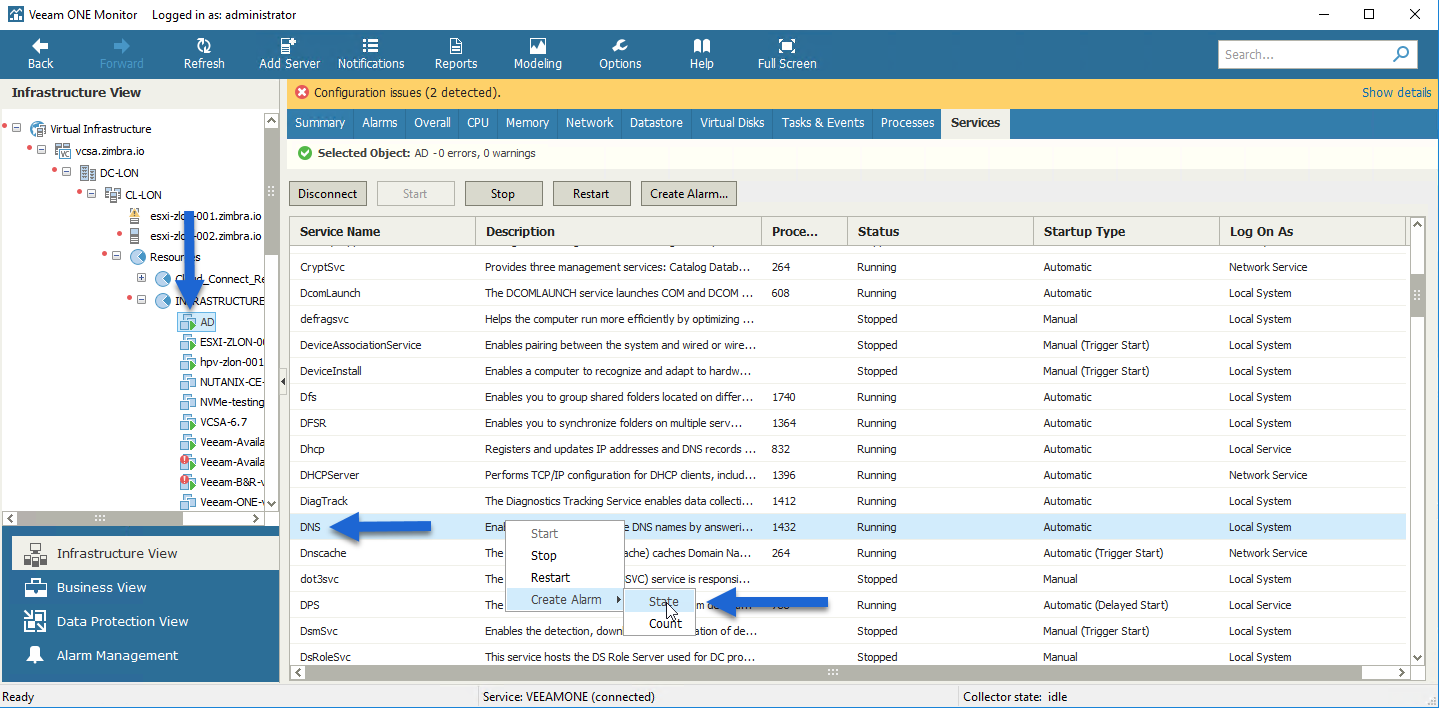Image resolution: width=1439 pixels, height=708 pixels.
Task: Open the Show details link
Action: point(1396,92)
